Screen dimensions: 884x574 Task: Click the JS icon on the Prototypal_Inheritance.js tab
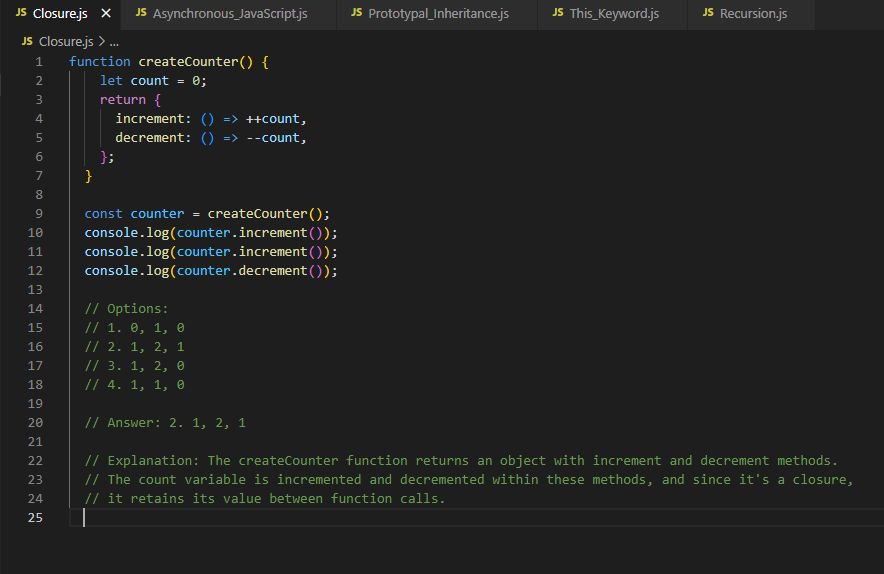pyautogui.click(x=357, y=13)
